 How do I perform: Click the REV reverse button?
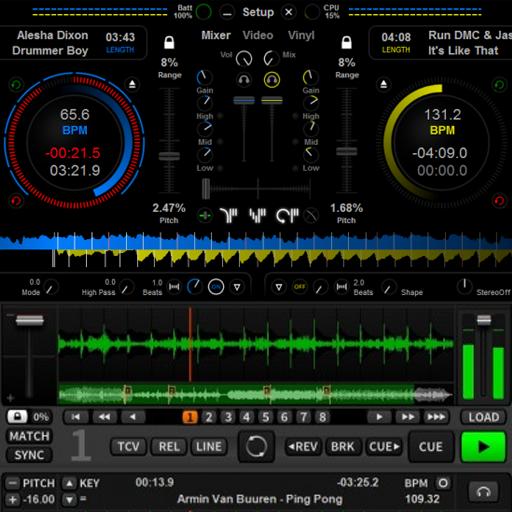[x=303, y=447]
